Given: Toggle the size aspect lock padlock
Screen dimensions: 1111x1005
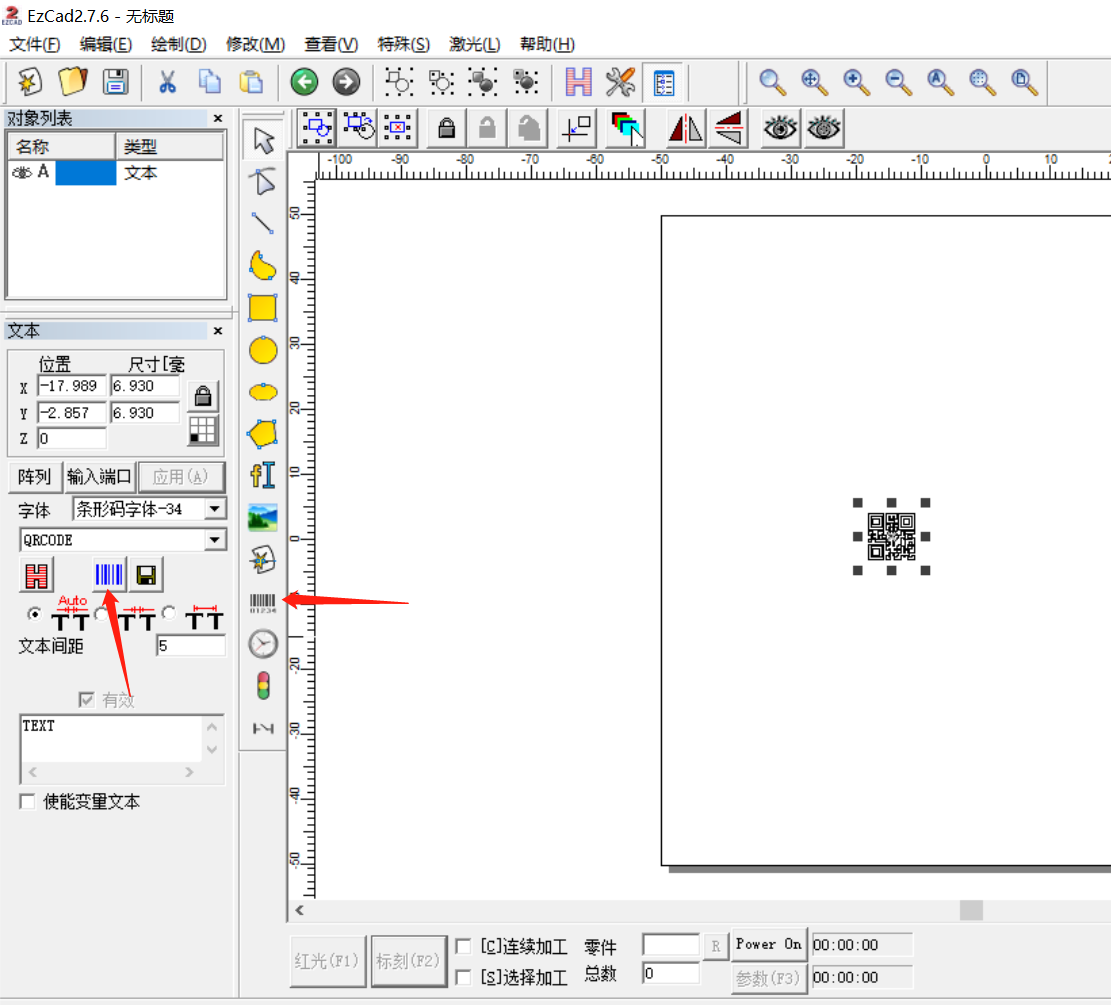Looking at the screenshot, I should [203, 396].
